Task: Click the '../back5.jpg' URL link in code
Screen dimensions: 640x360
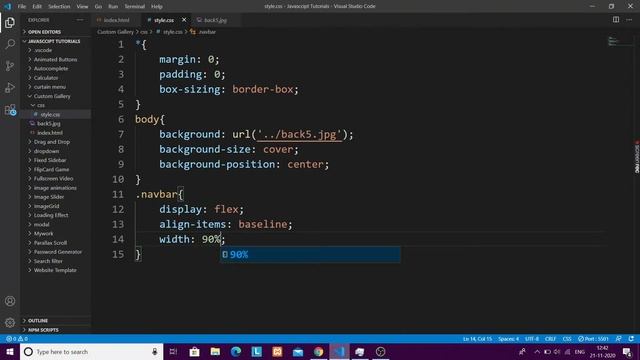Action: [299, 134]
